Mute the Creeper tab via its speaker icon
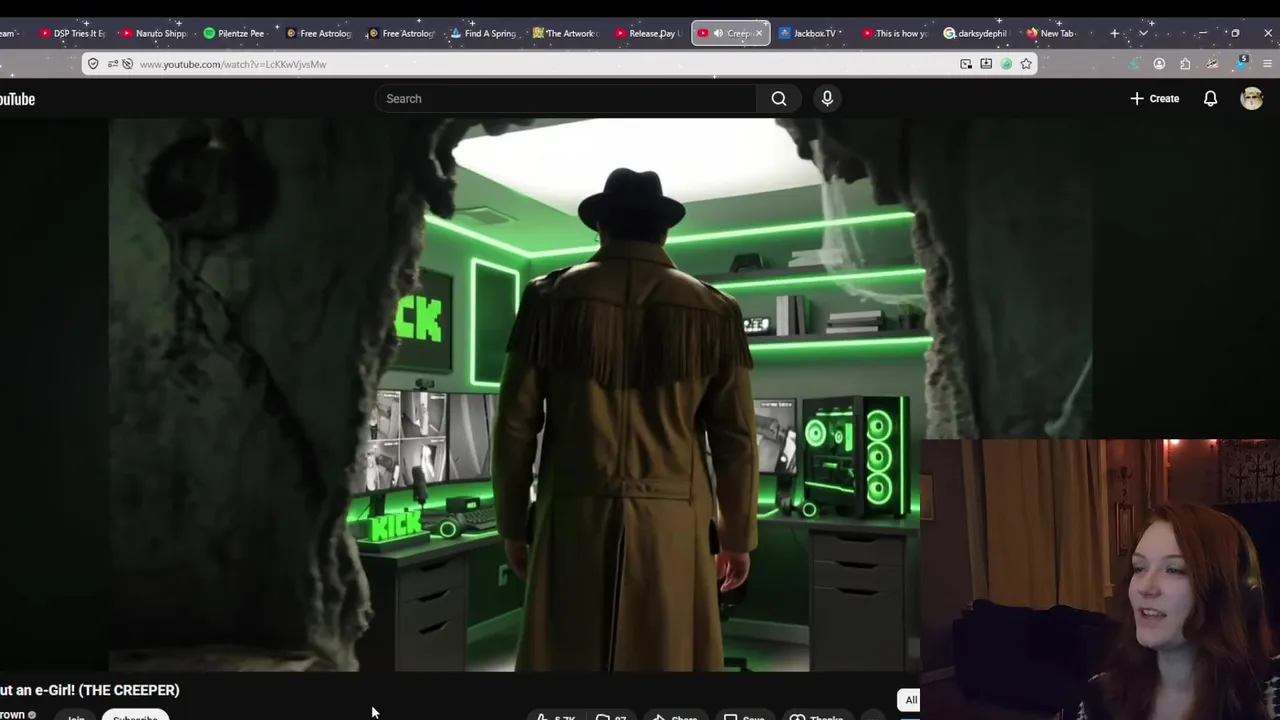The width and height of the screenshot is (1280, 720). pyautogui.click(x=718, y=33)
